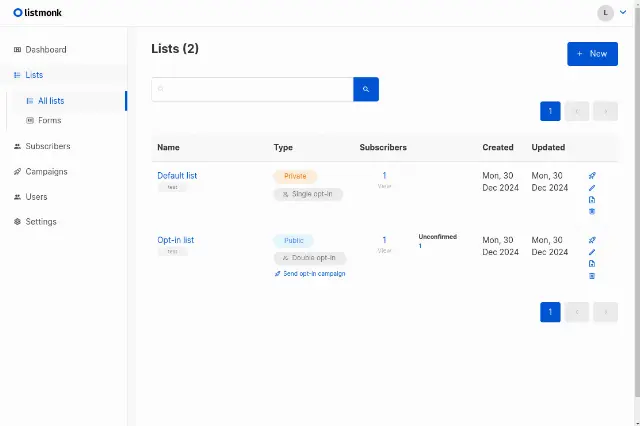This screenshot has height=426, width=640.
Task: Click the Unconfirmed count 1
Action: point(420,246)
